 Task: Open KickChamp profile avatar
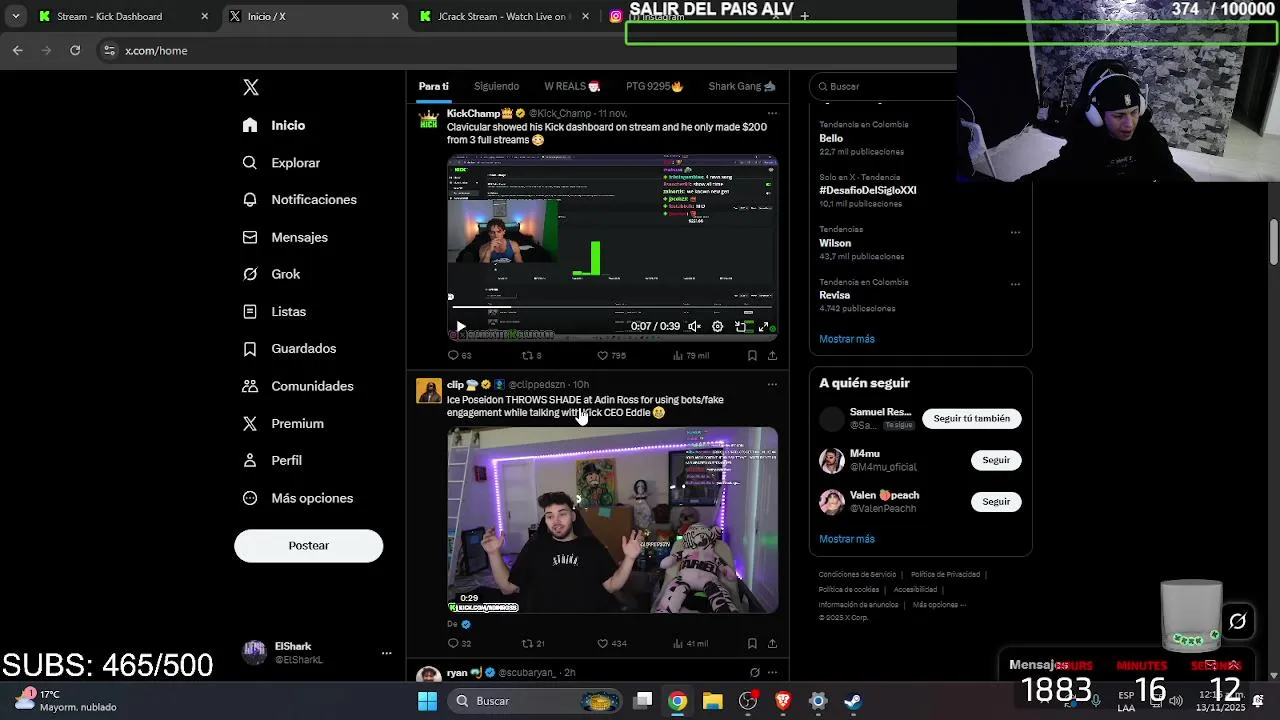click(429, 120)
